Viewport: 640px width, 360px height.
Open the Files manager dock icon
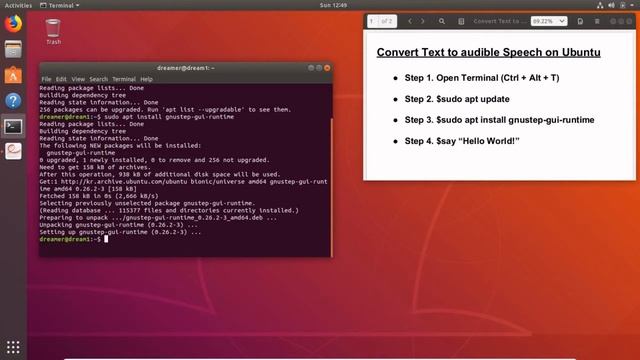coord(13,49)
